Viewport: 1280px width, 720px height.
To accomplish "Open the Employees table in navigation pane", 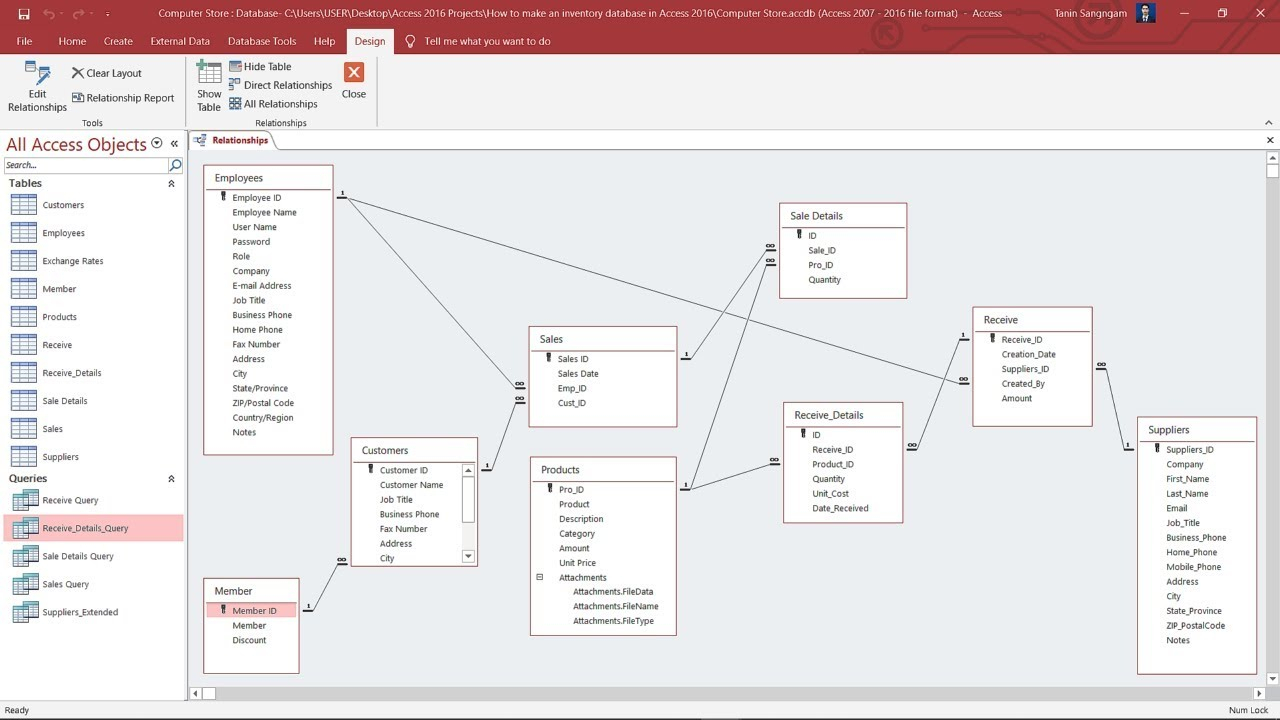I will pos(63,233).
